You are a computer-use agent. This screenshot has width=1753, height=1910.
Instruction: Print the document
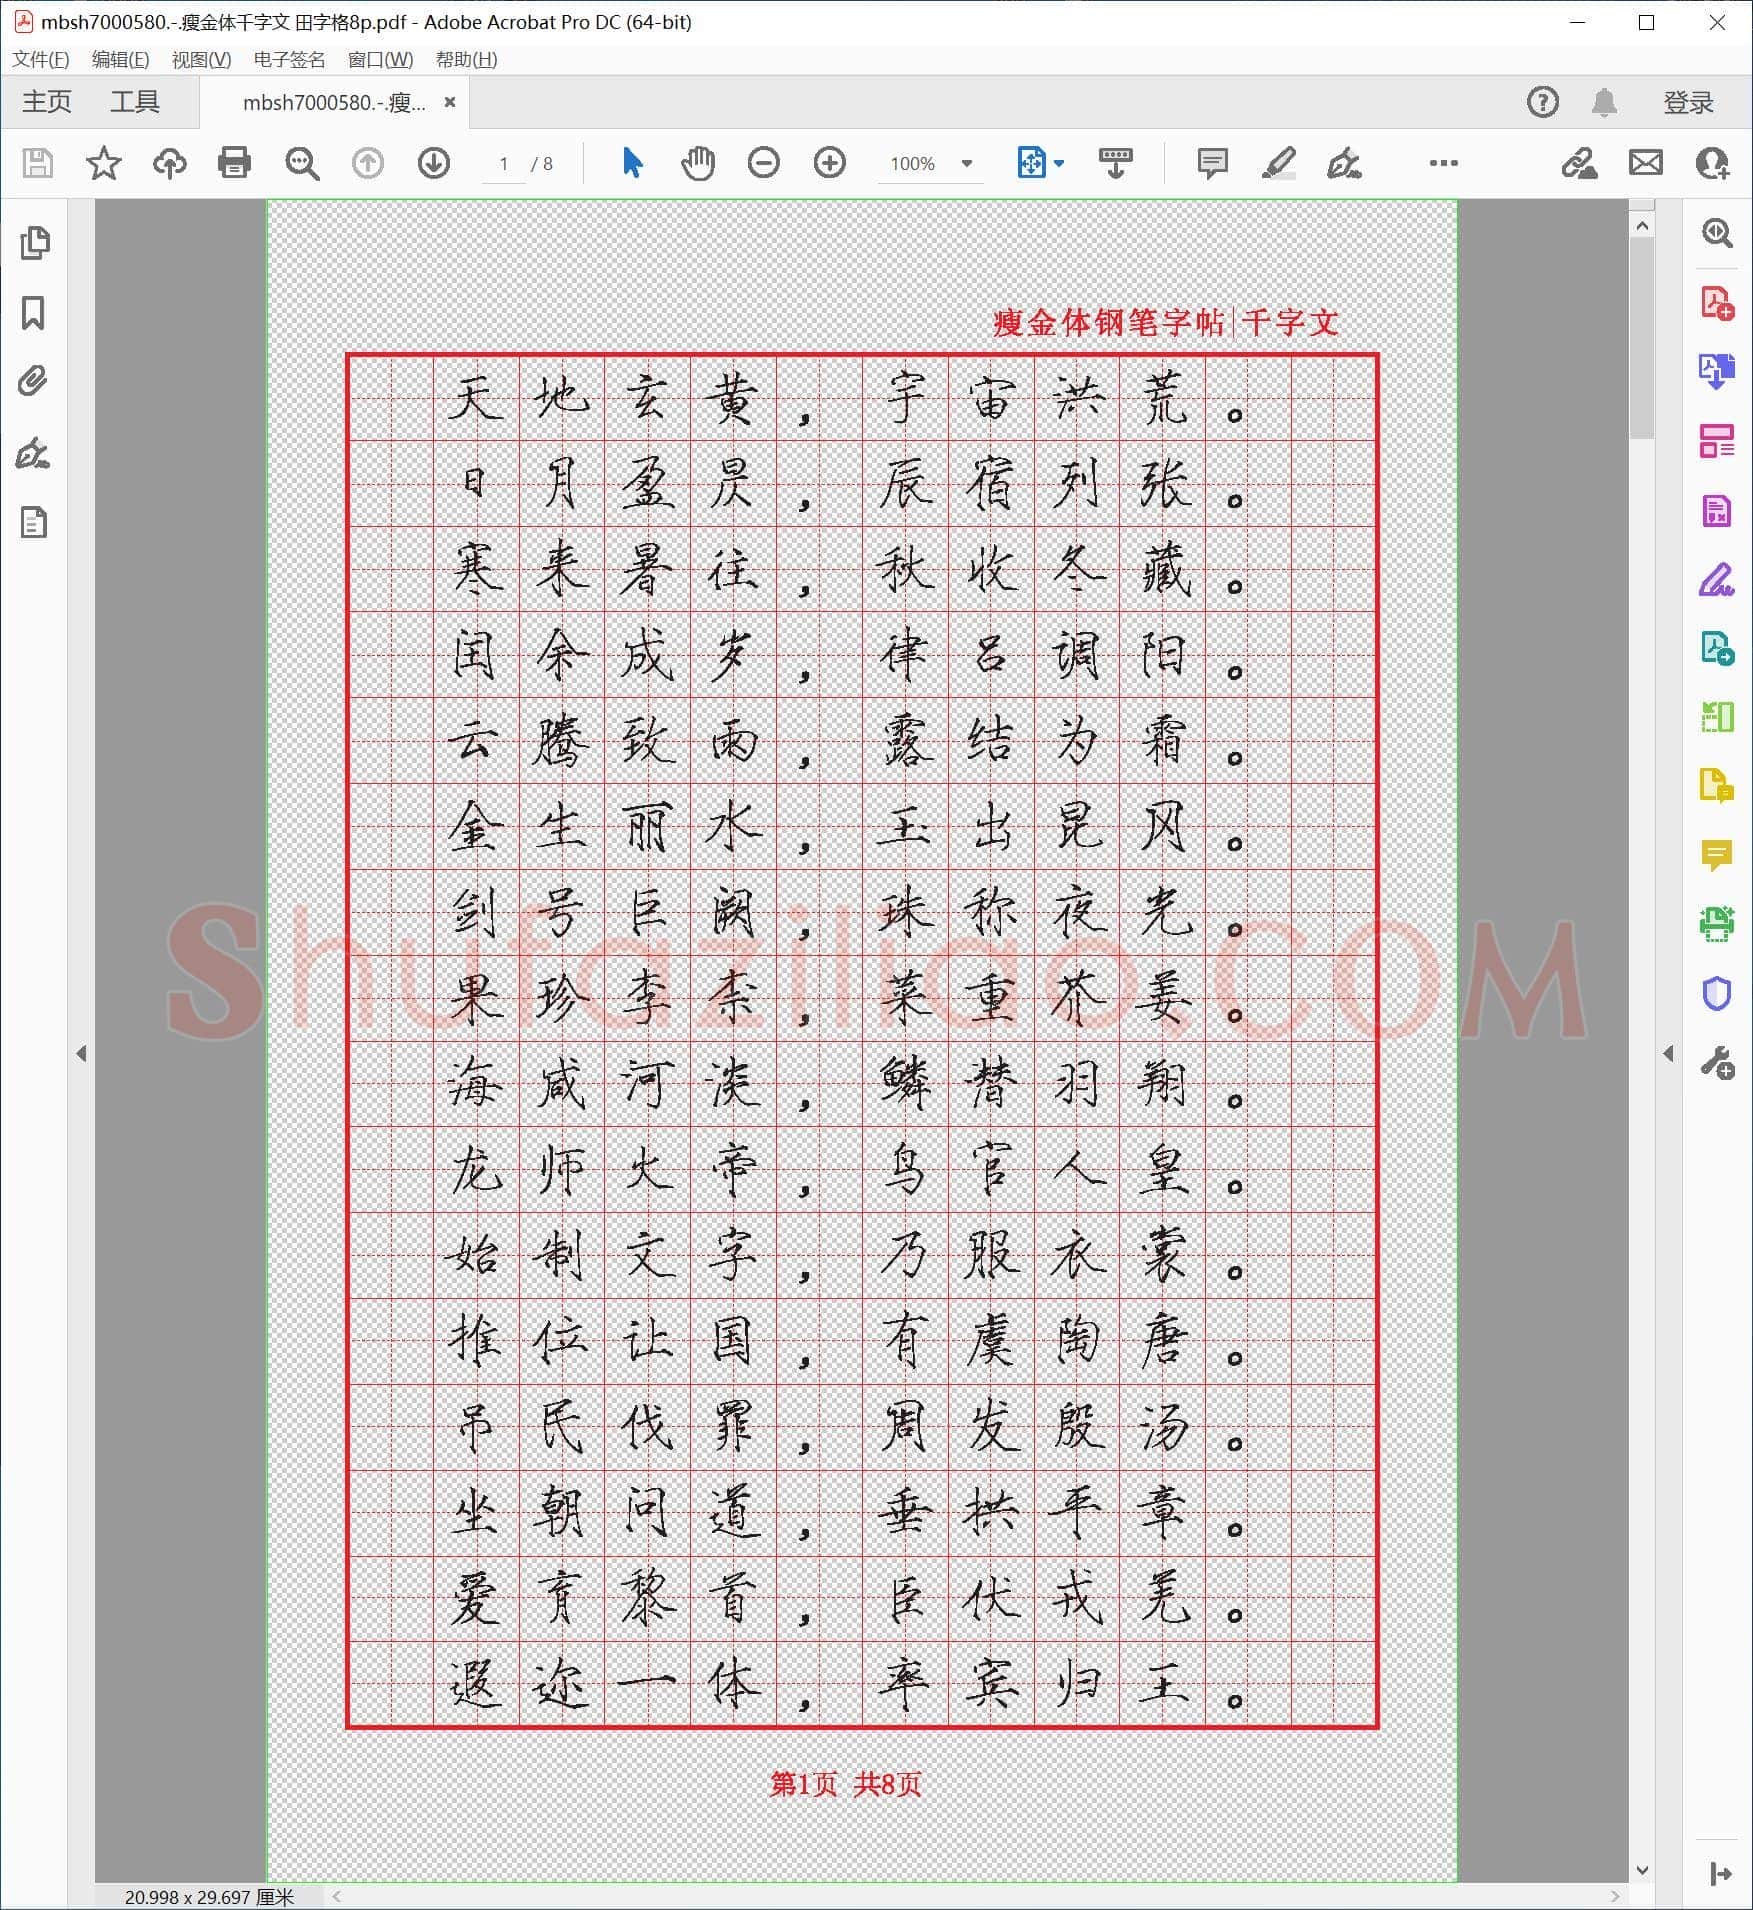tap(235, 163)
